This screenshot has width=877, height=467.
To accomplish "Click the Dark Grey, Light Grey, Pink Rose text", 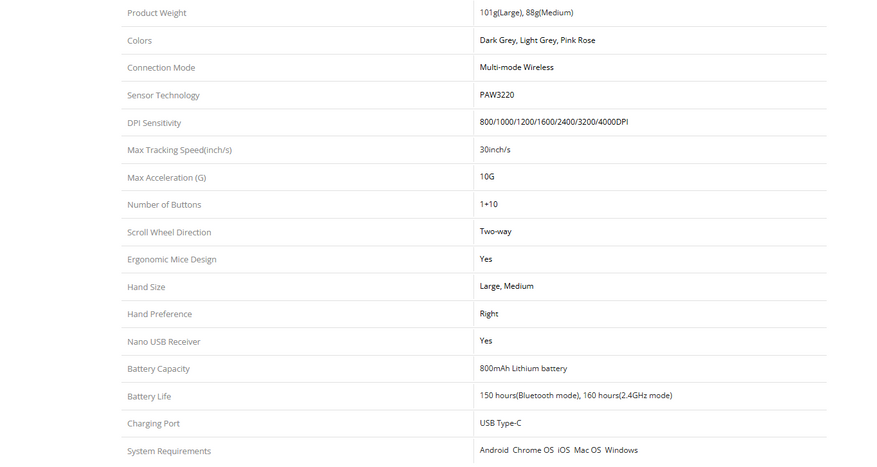I will [x=537, y=40].
